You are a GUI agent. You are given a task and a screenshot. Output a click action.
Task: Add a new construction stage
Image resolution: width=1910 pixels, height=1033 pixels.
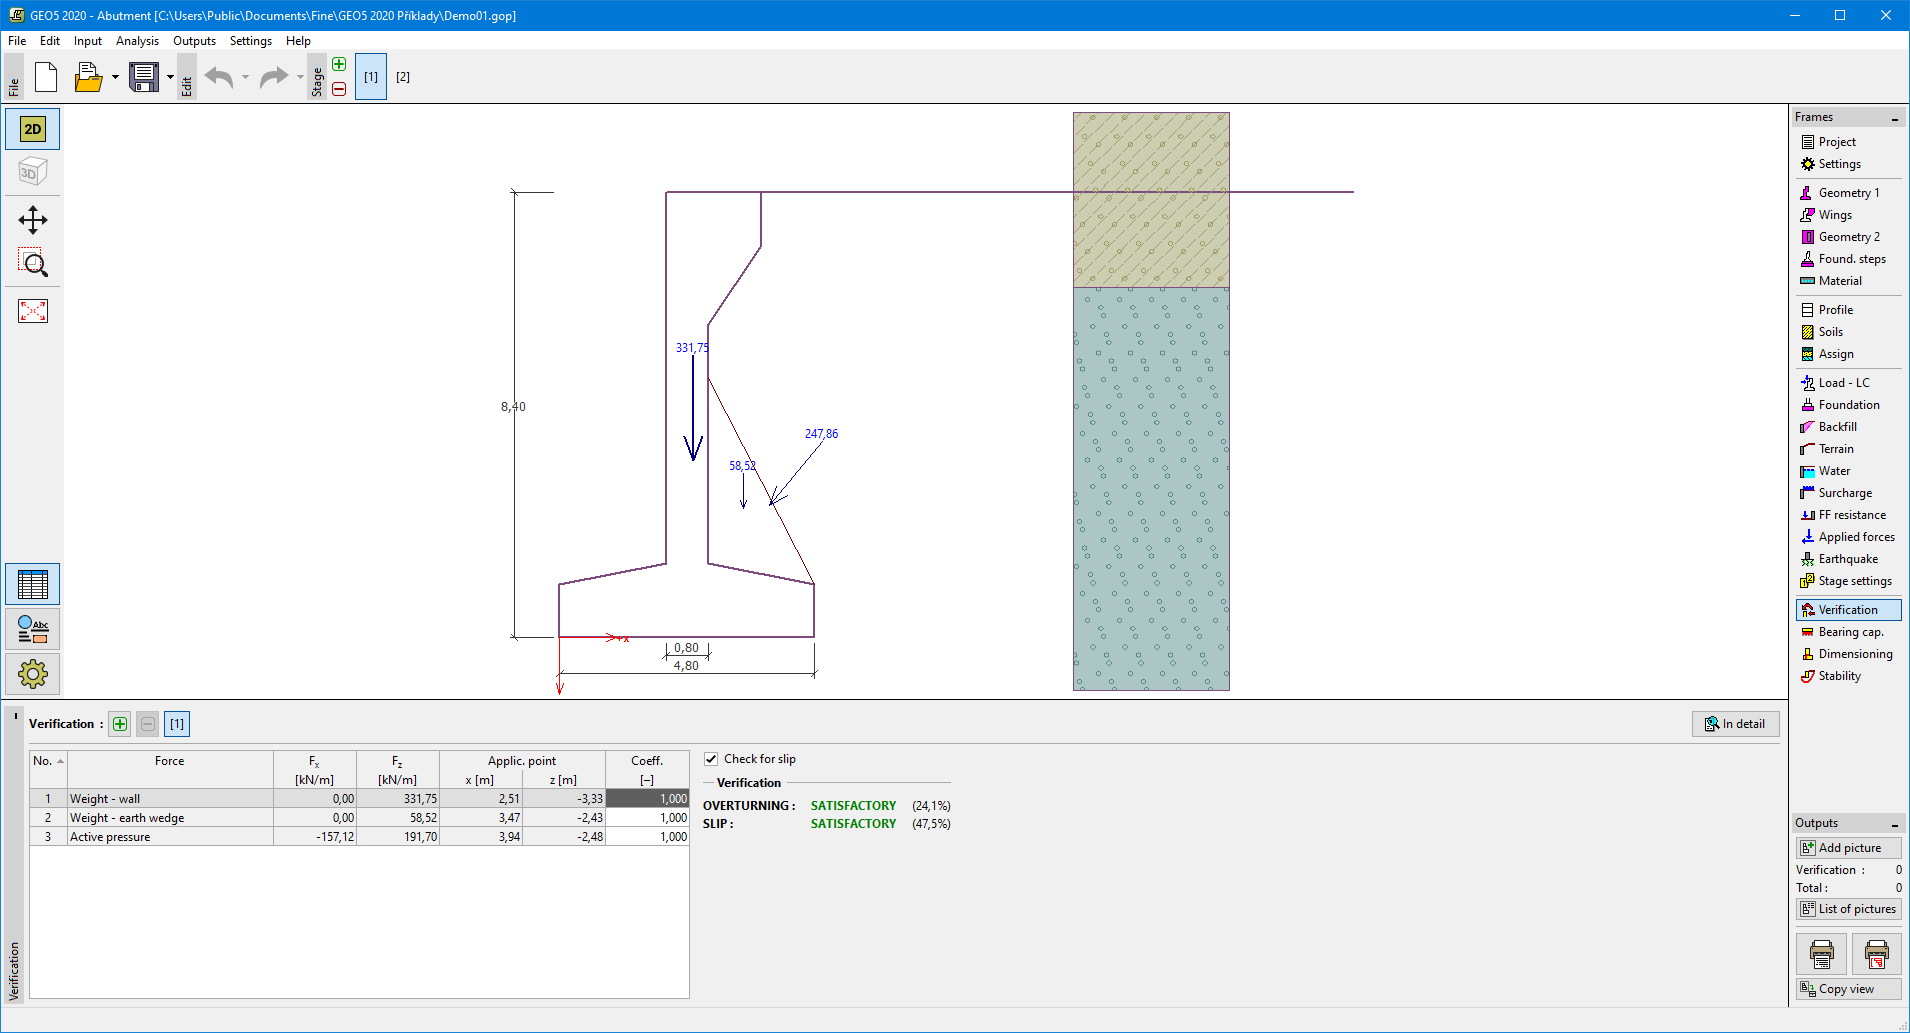pos(339,65)
